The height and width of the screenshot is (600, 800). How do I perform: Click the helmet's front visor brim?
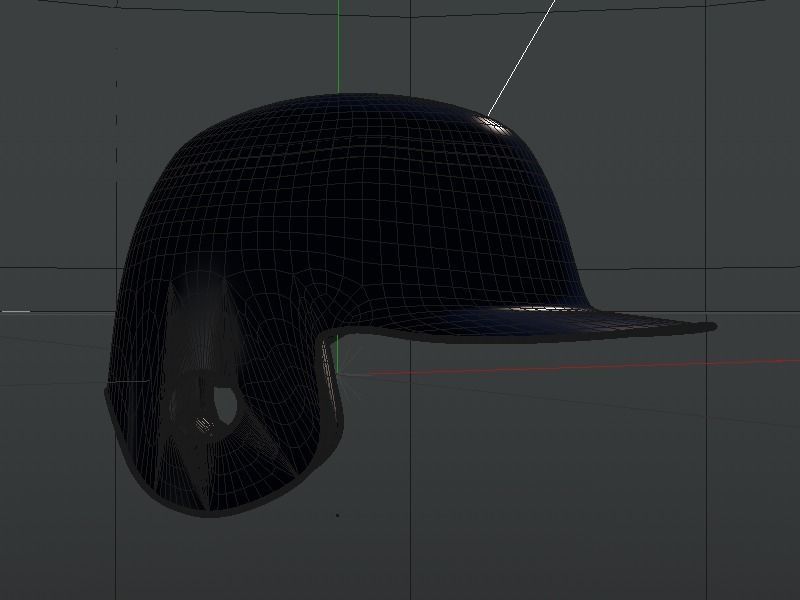click(x=551, y=324)
